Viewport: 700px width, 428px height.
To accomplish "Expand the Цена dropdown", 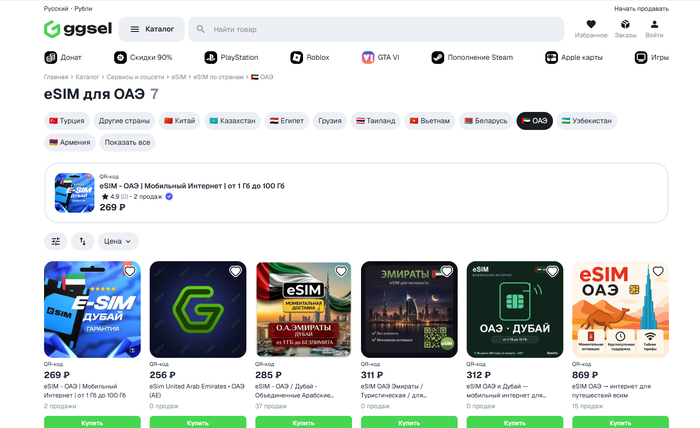I will (x=118, y=241).
